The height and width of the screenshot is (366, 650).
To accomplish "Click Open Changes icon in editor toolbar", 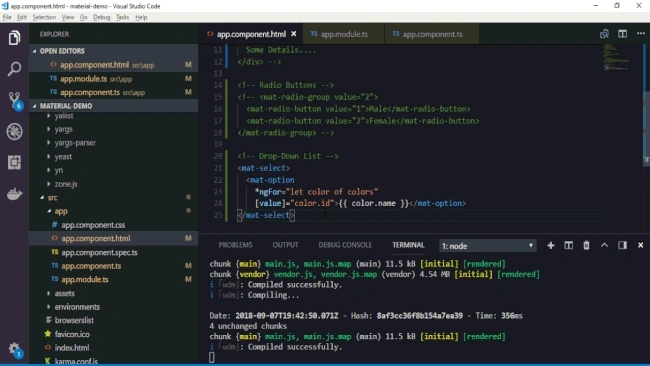I will [604, 34].
